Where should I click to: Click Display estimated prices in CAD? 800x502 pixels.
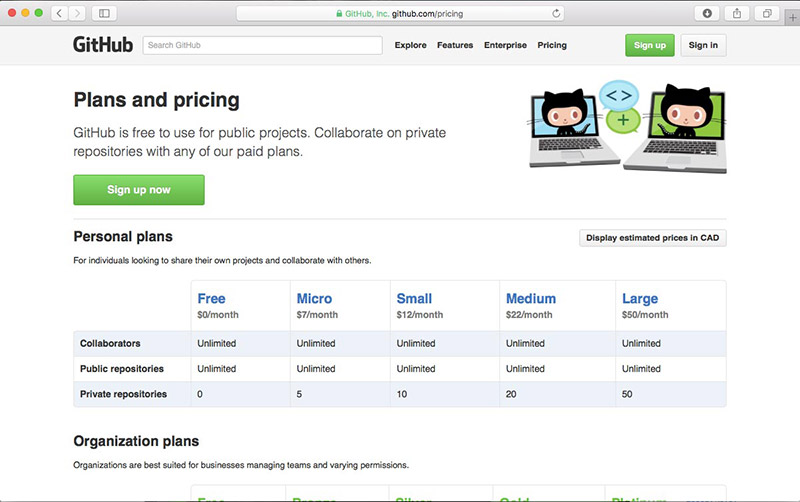tap(653, 238)
